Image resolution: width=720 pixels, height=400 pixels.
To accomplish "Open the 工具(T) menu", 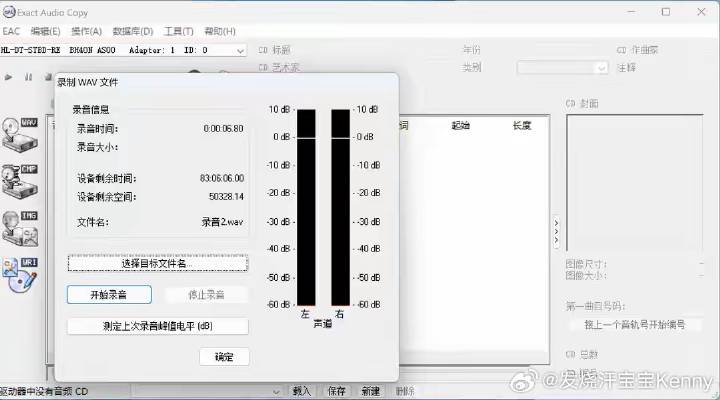I will 179,31.
